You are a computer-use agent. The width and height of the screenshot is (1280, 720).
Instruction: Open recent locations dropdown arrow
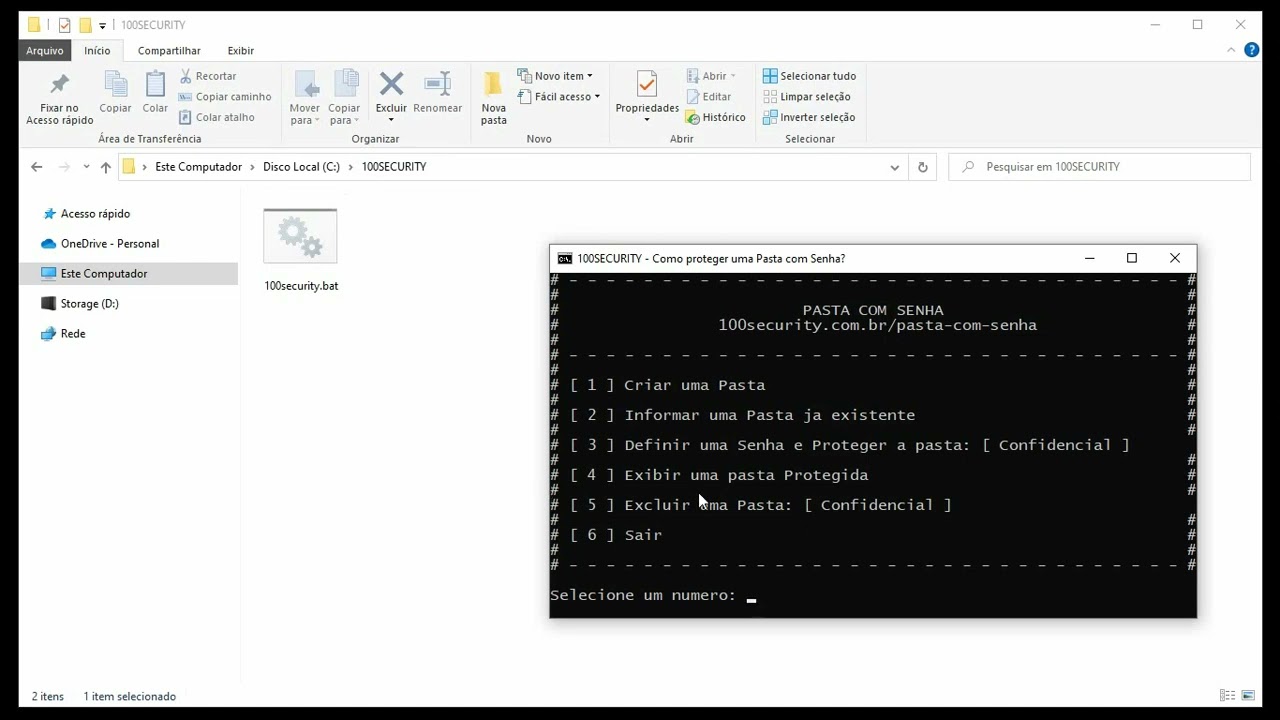86,167
